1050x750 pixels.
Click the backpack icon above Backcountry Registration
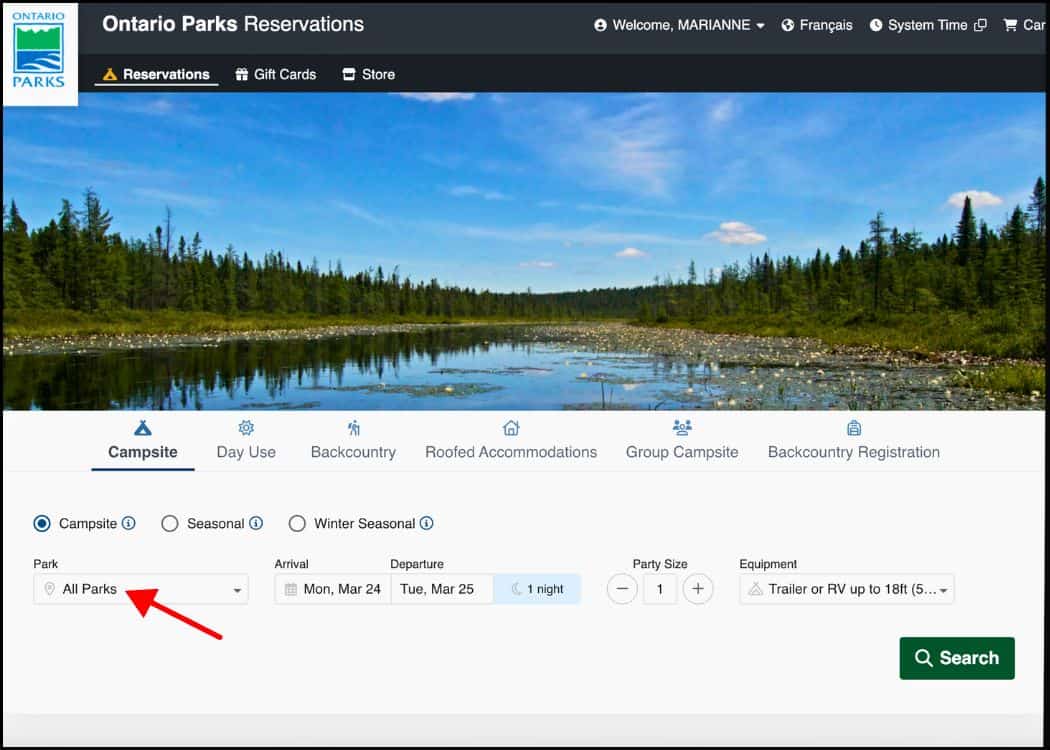coord(854,428)
